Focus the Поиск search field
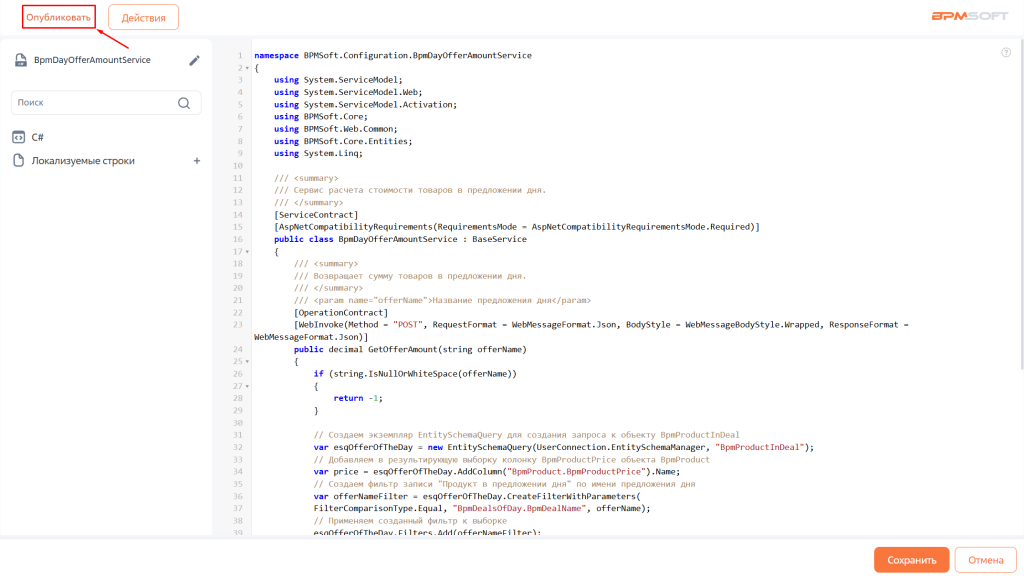The image size is (1024, 576). pos(95,103)
